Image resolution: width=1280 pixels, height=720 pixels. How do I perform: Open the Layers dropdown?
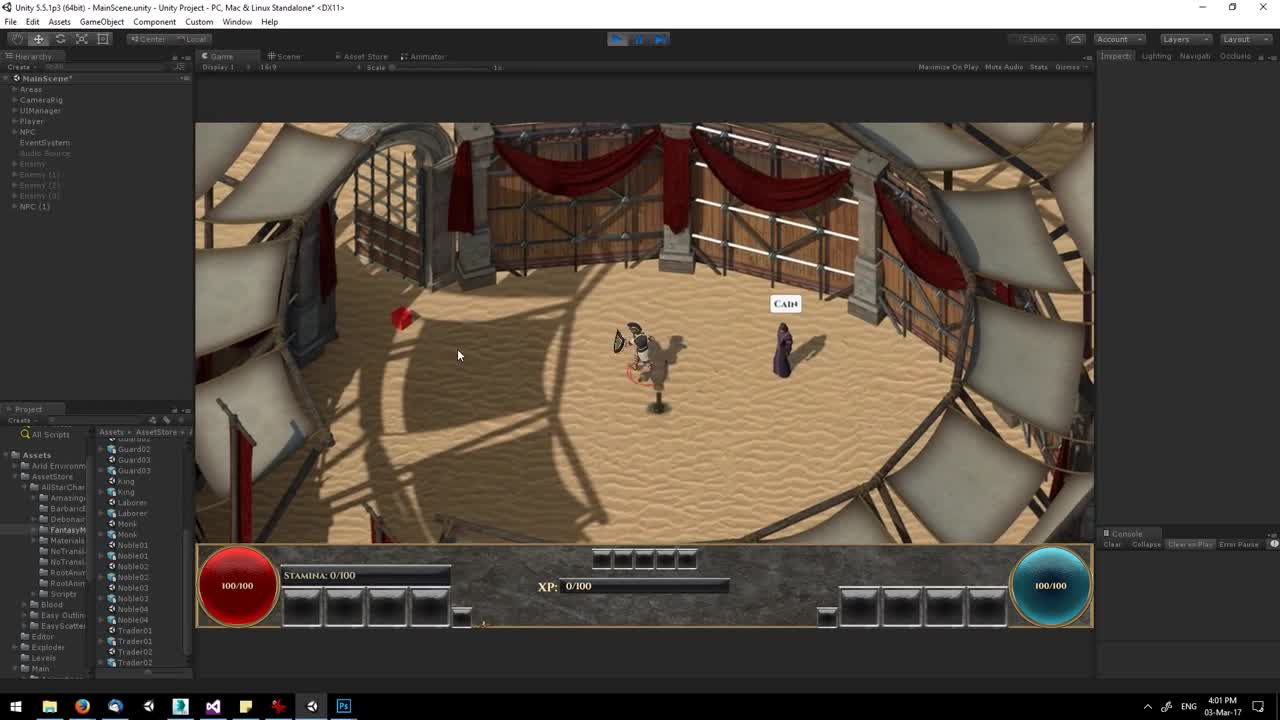1185,39
